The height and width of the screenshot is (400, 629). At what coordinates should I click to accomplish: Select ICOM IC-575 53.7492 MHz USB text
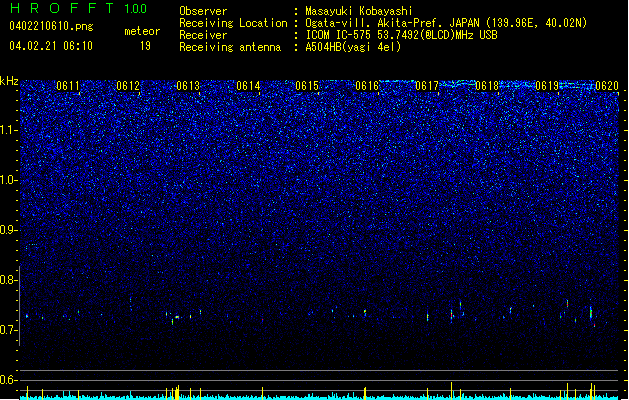[401, 35]
